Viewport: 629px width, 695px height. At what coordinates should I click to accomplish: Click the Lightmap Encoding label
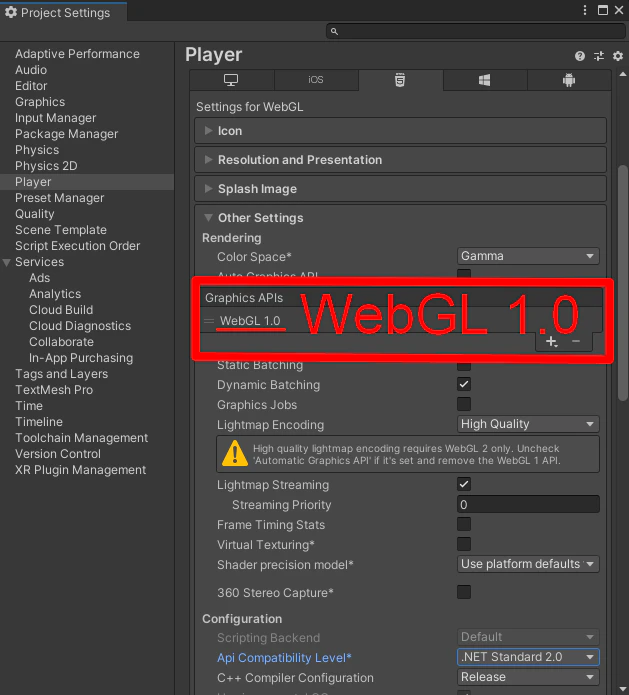click(270, 425)
